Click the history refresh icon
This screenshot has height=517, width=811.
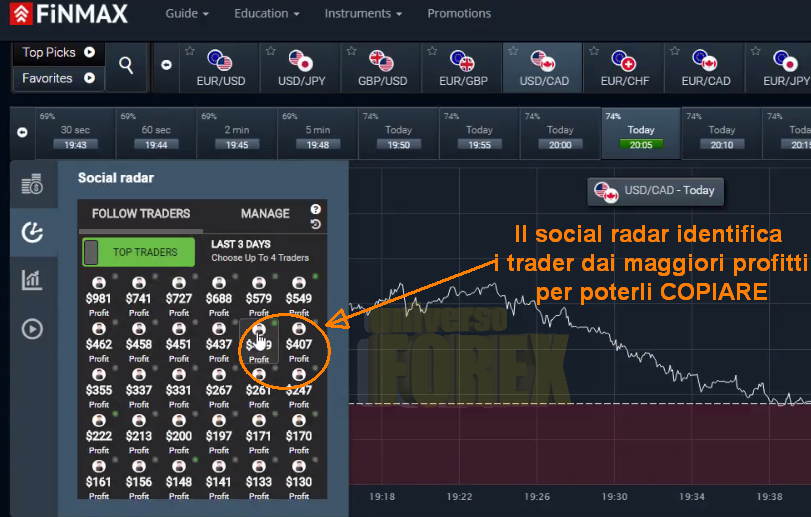(x=316, y=224)
